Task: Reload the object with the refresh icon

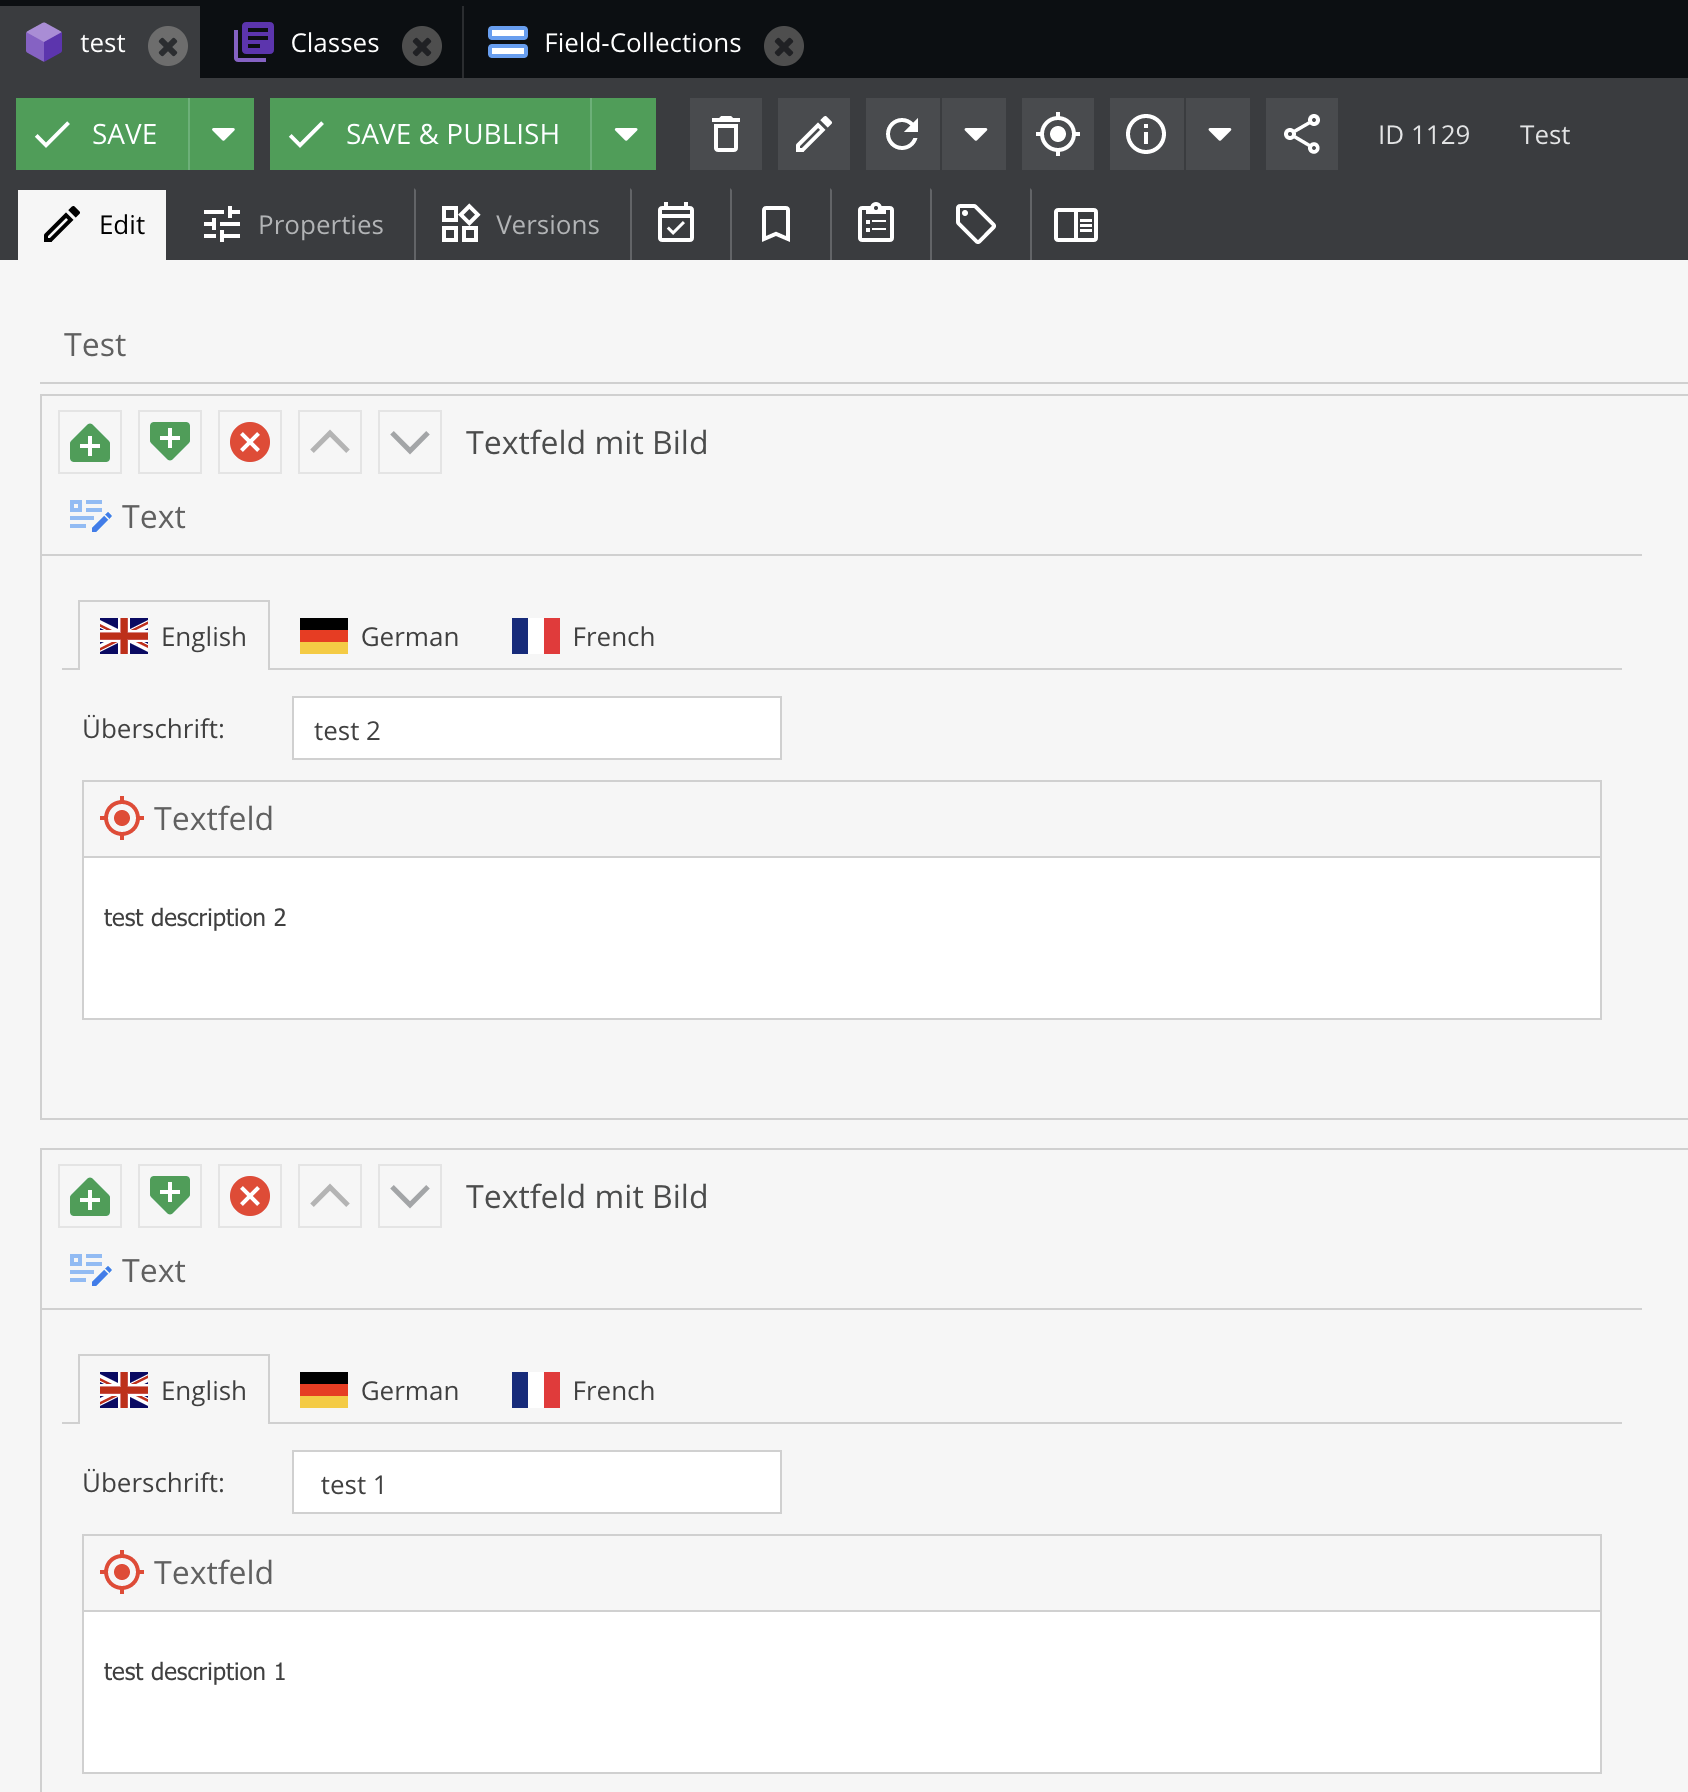Action: pyautogui.click(x=902, y=134)
